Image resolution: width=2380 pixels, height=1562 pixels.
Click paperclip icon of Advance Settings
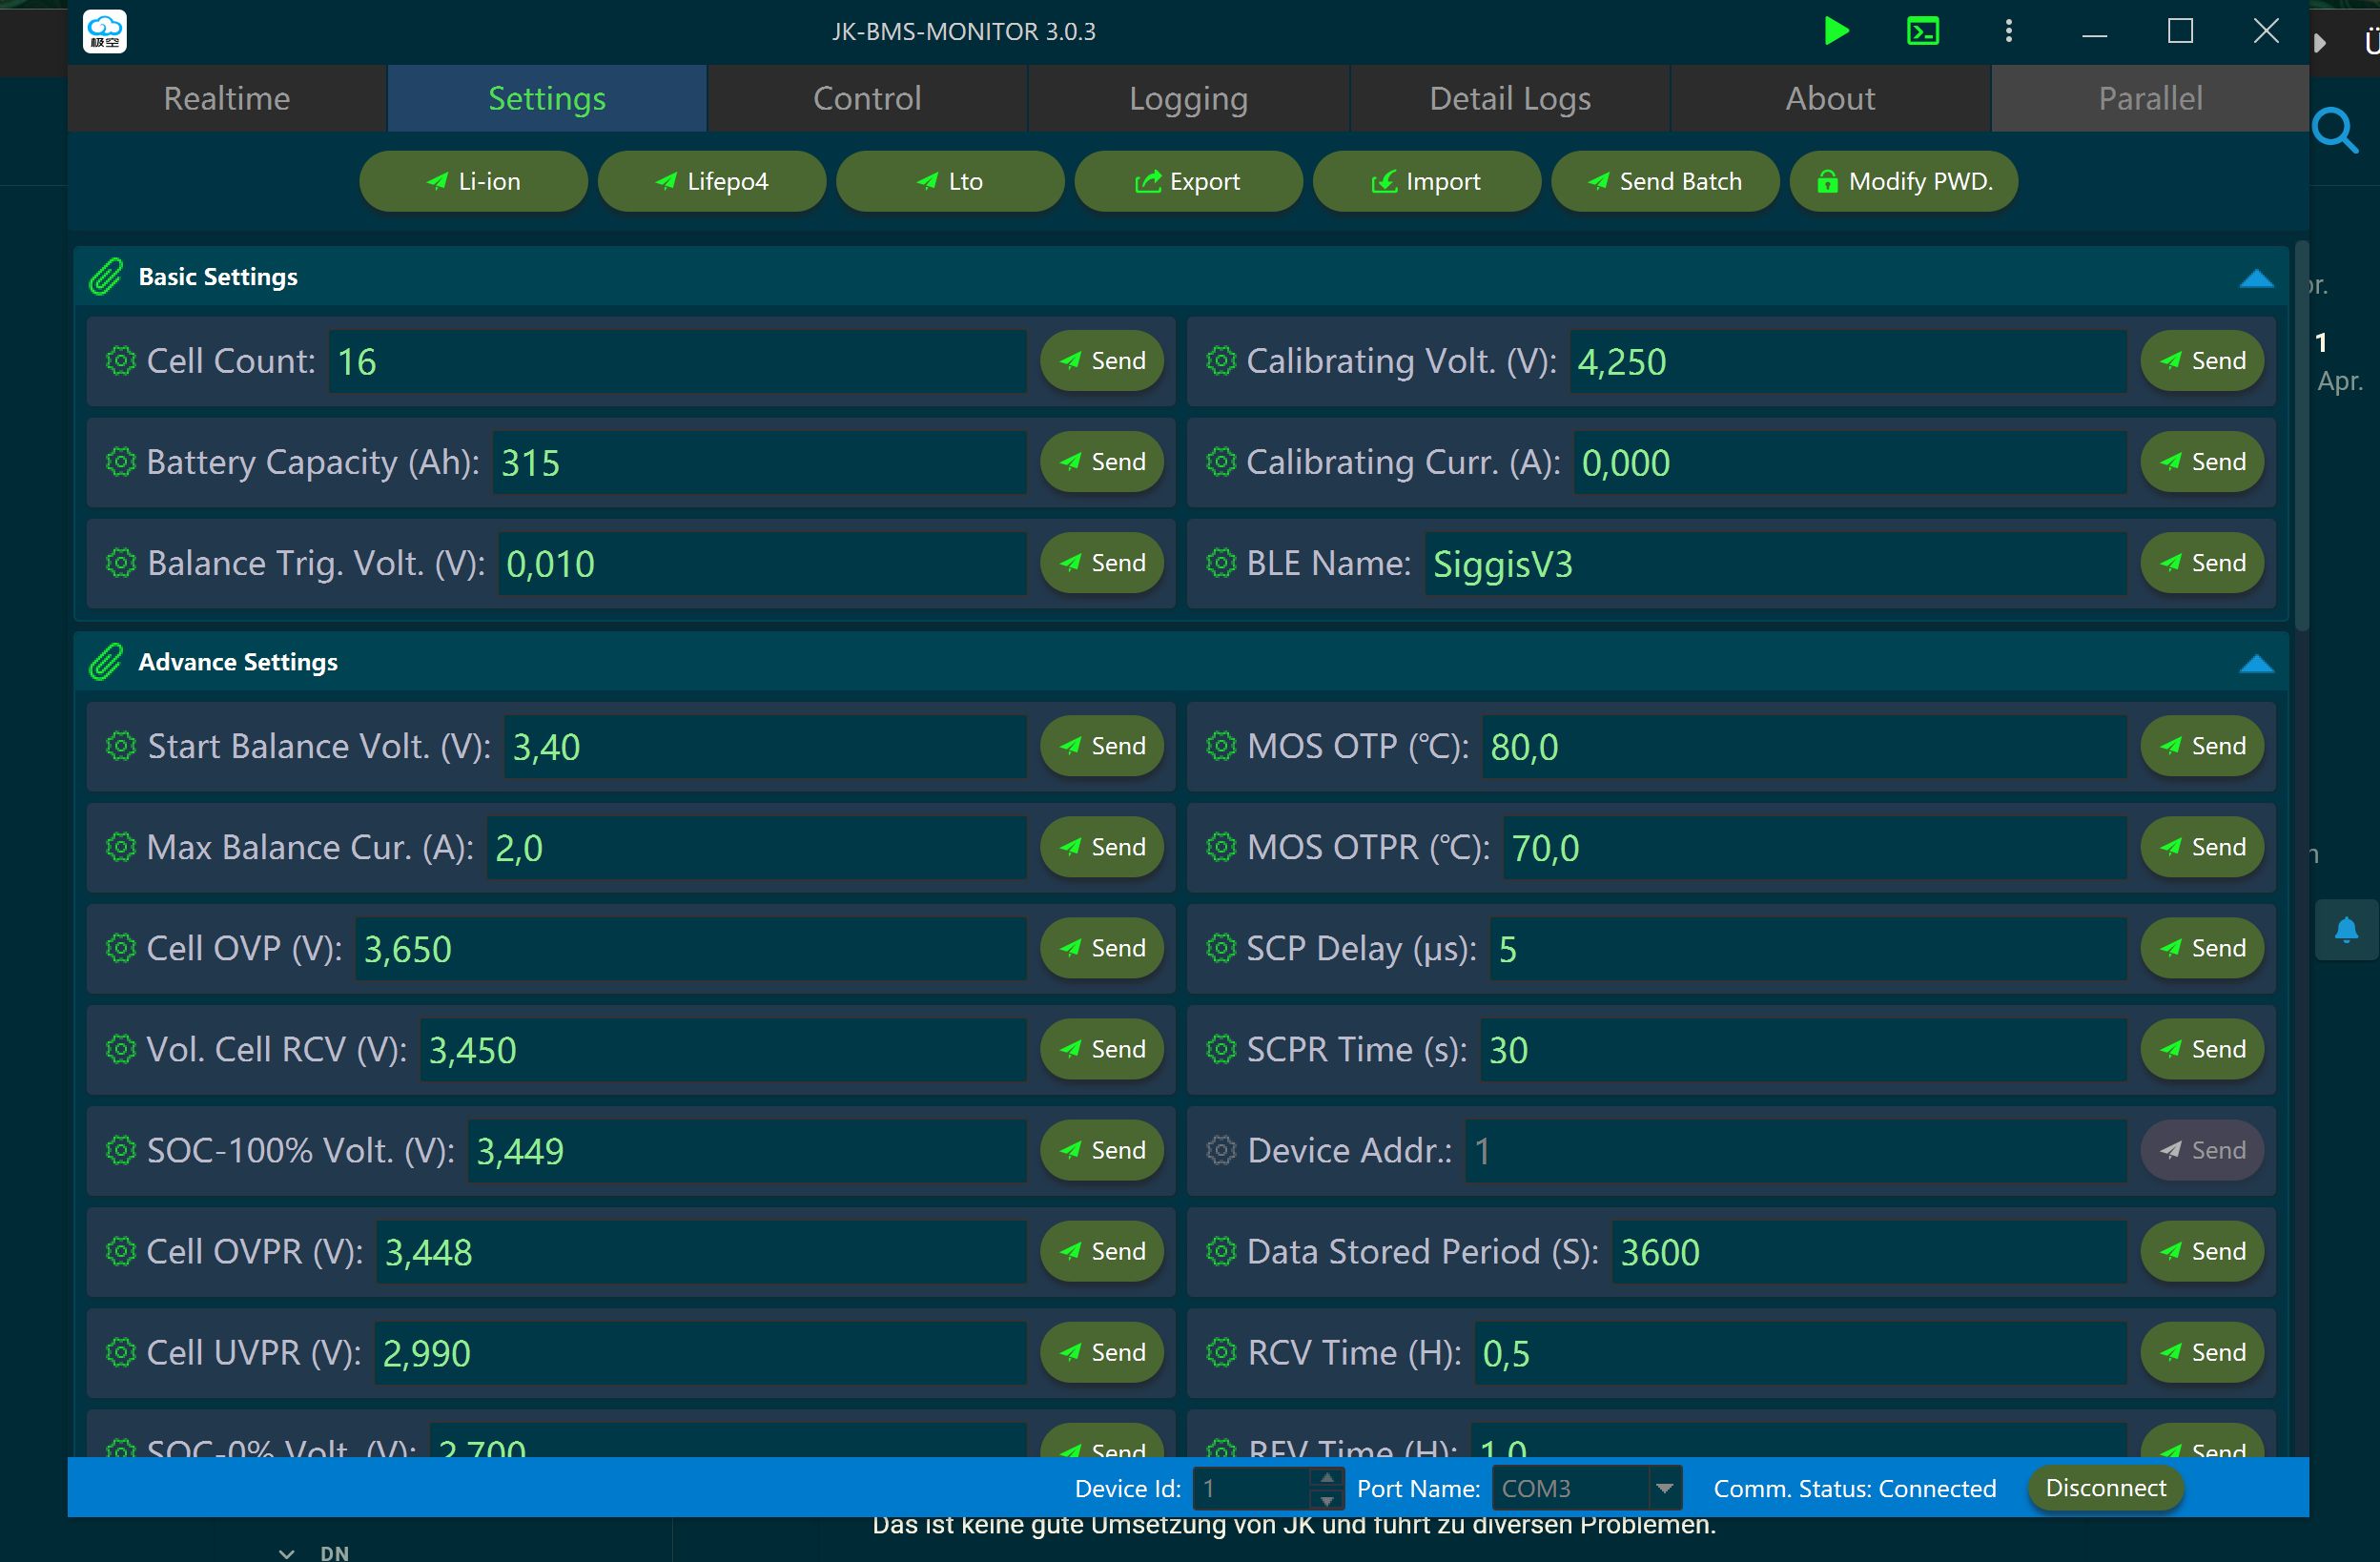[106, 661]
